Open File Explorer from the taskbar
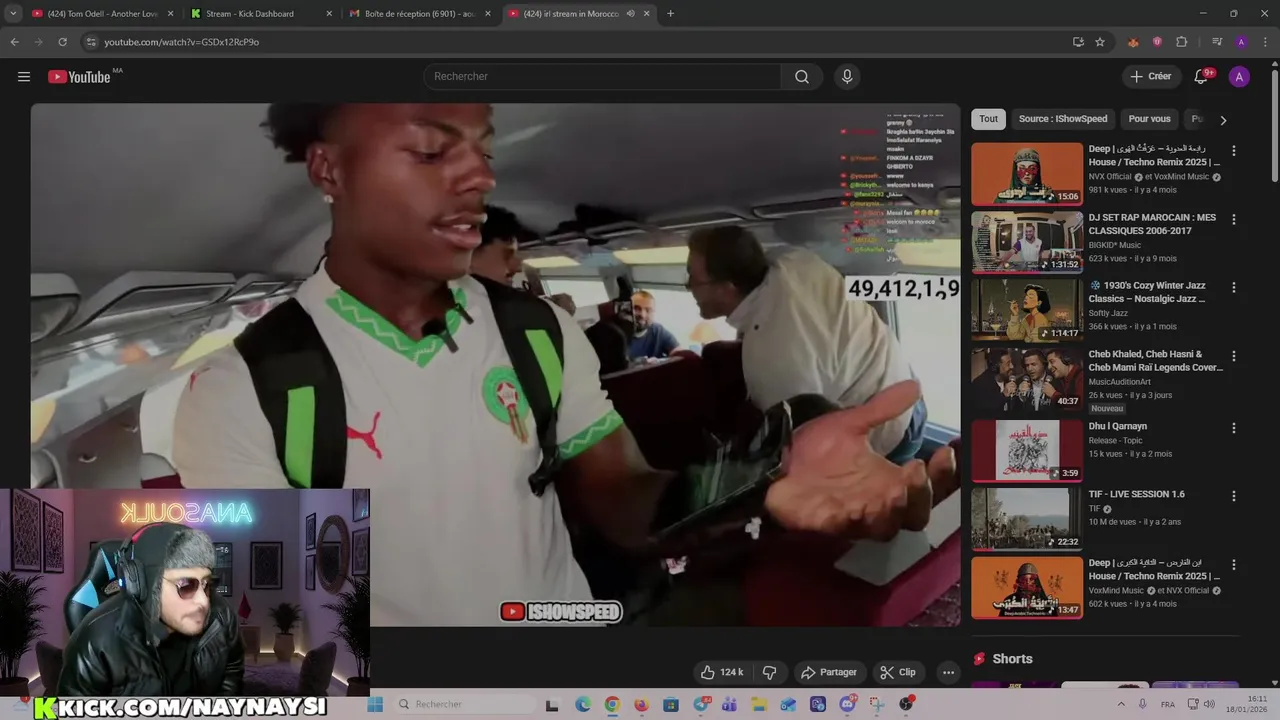The image size is (1280, 720). (x=759, y=704)
